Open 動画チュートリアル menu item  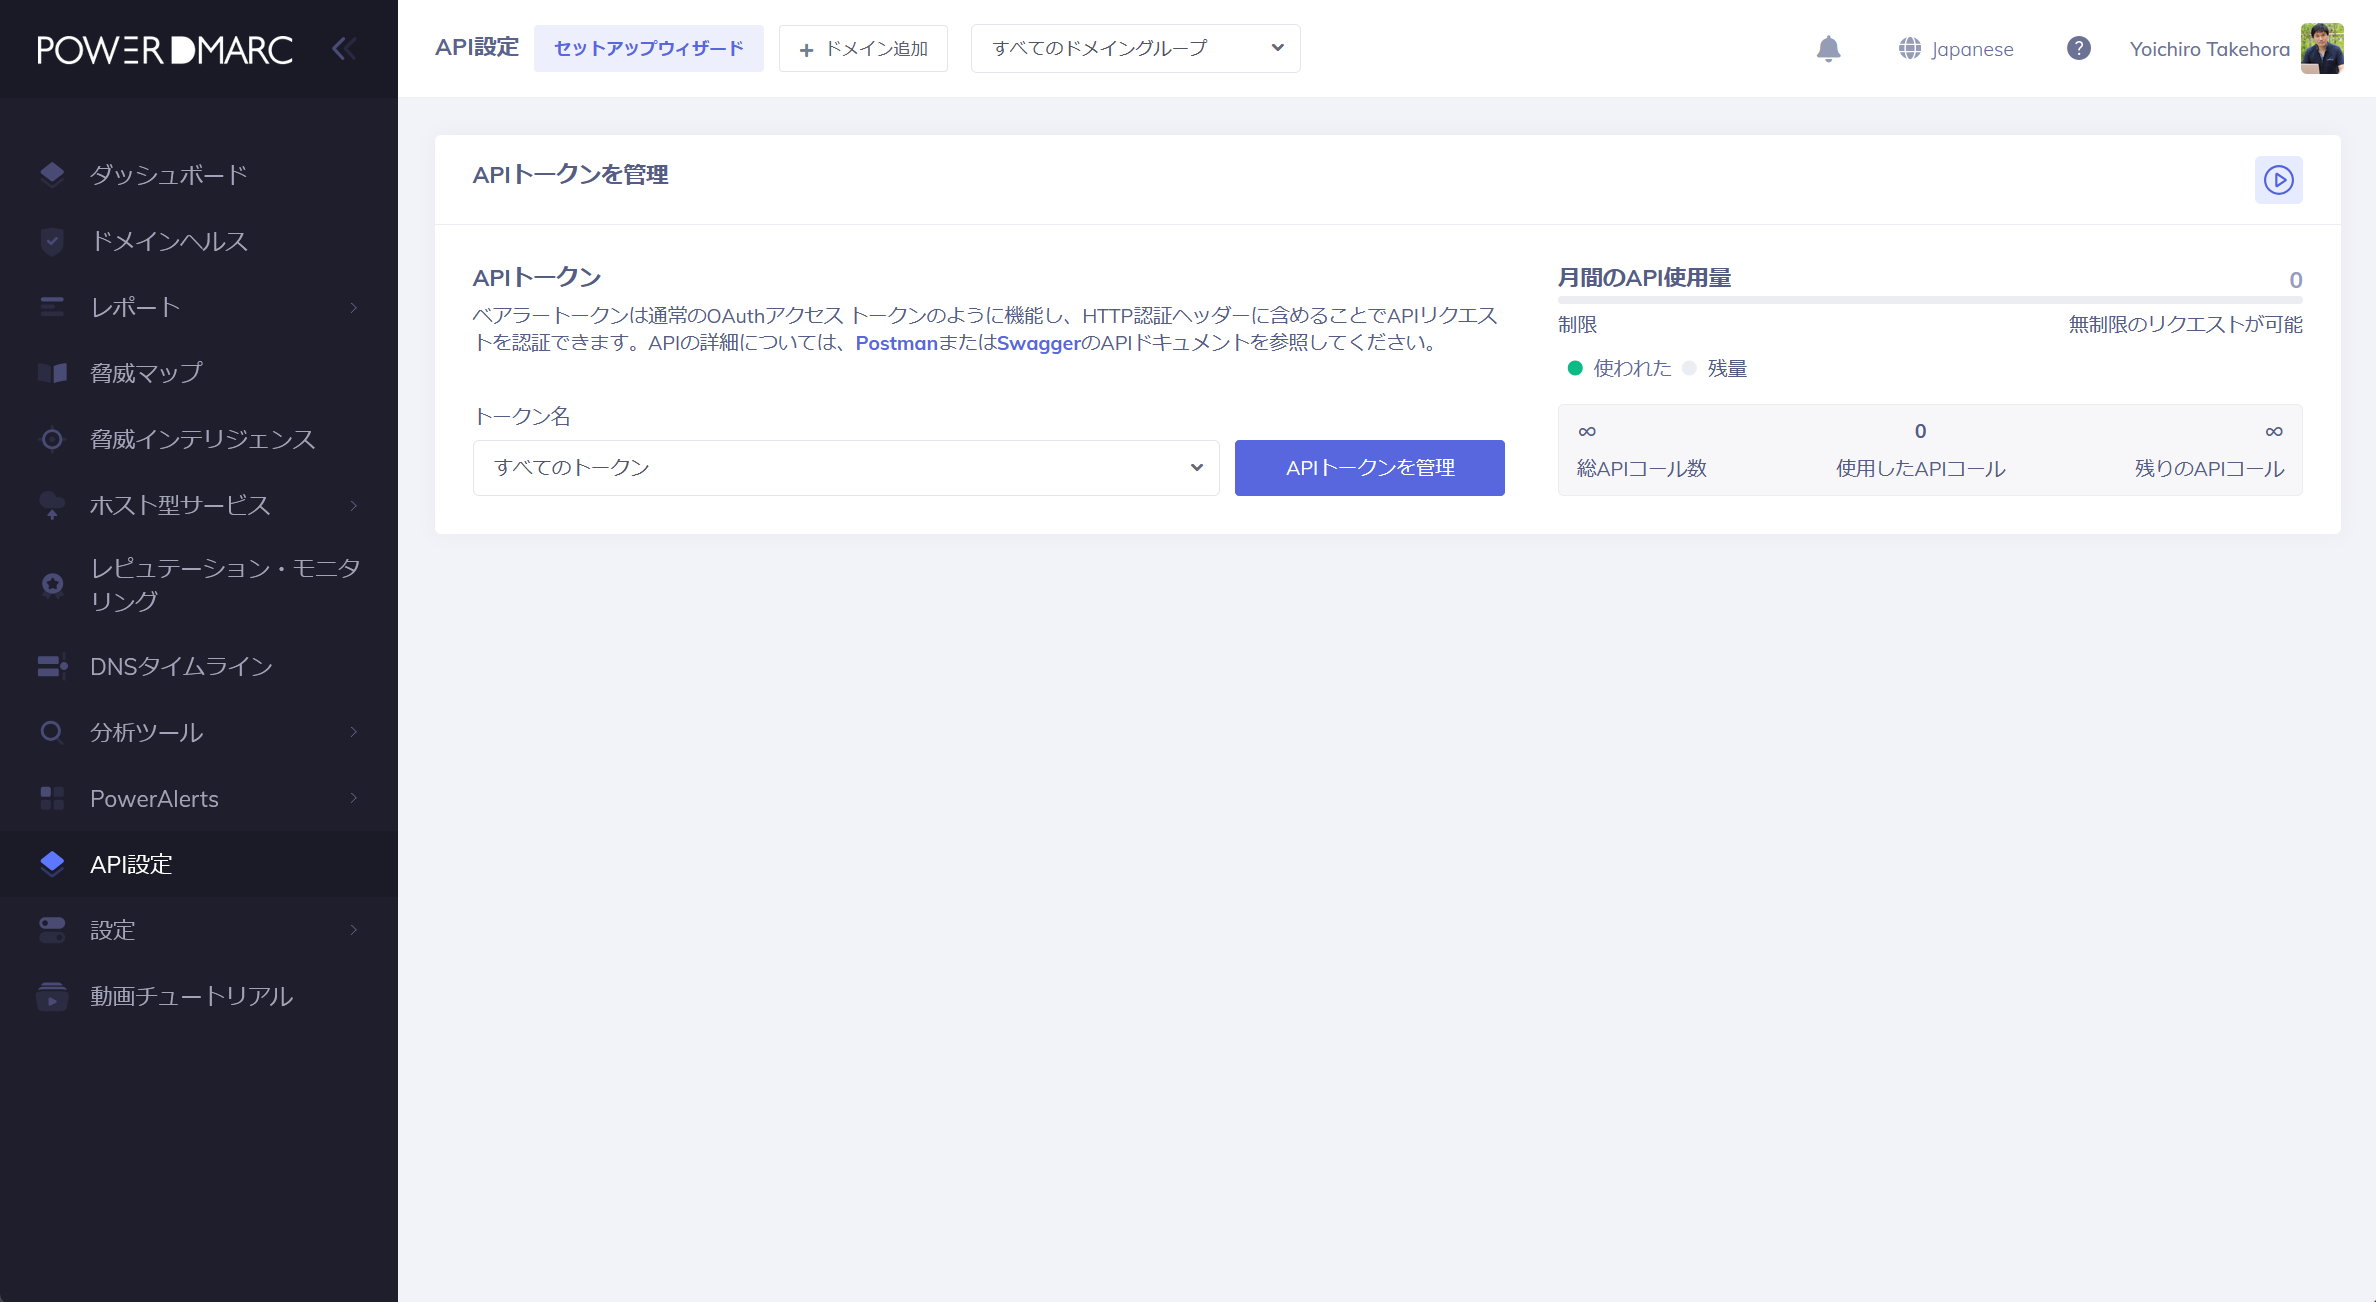click(191, 996)
